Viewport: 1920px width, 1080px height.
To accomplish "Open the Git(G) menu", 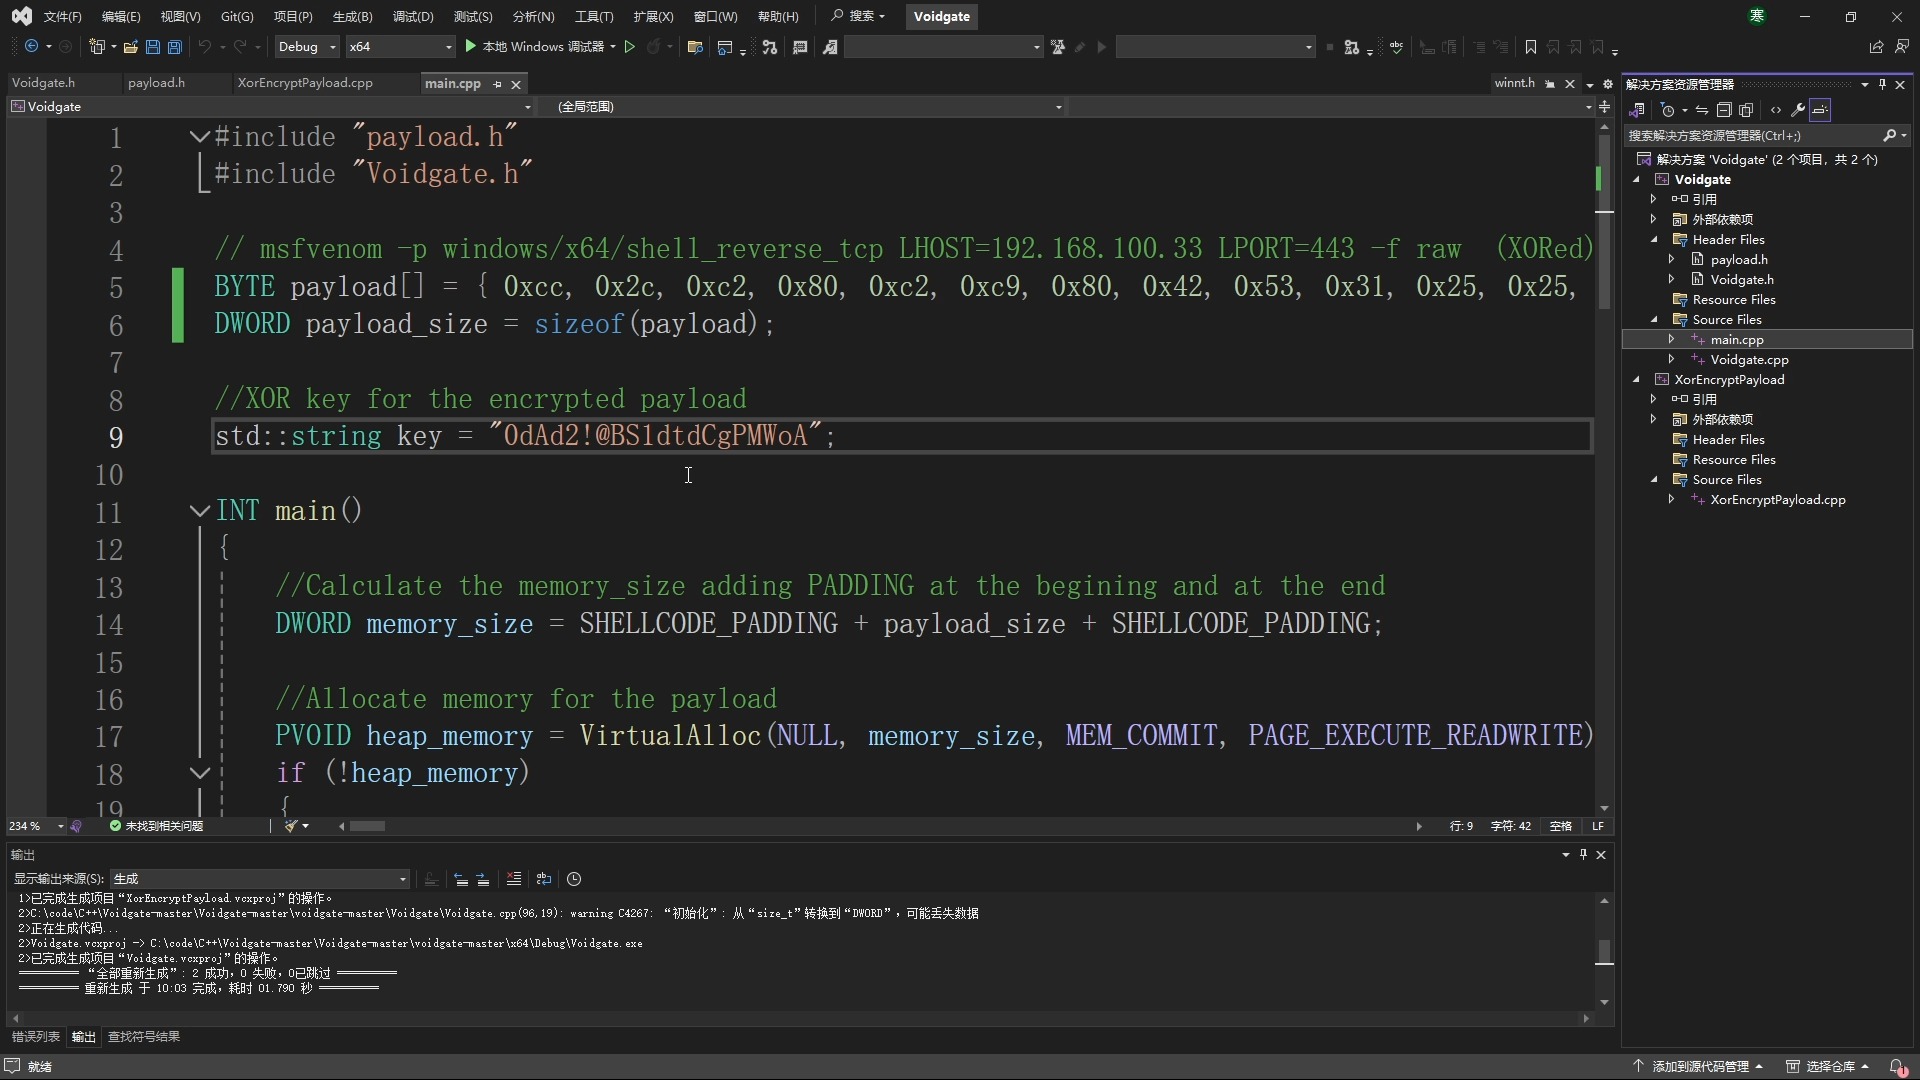I will (237, 16).
